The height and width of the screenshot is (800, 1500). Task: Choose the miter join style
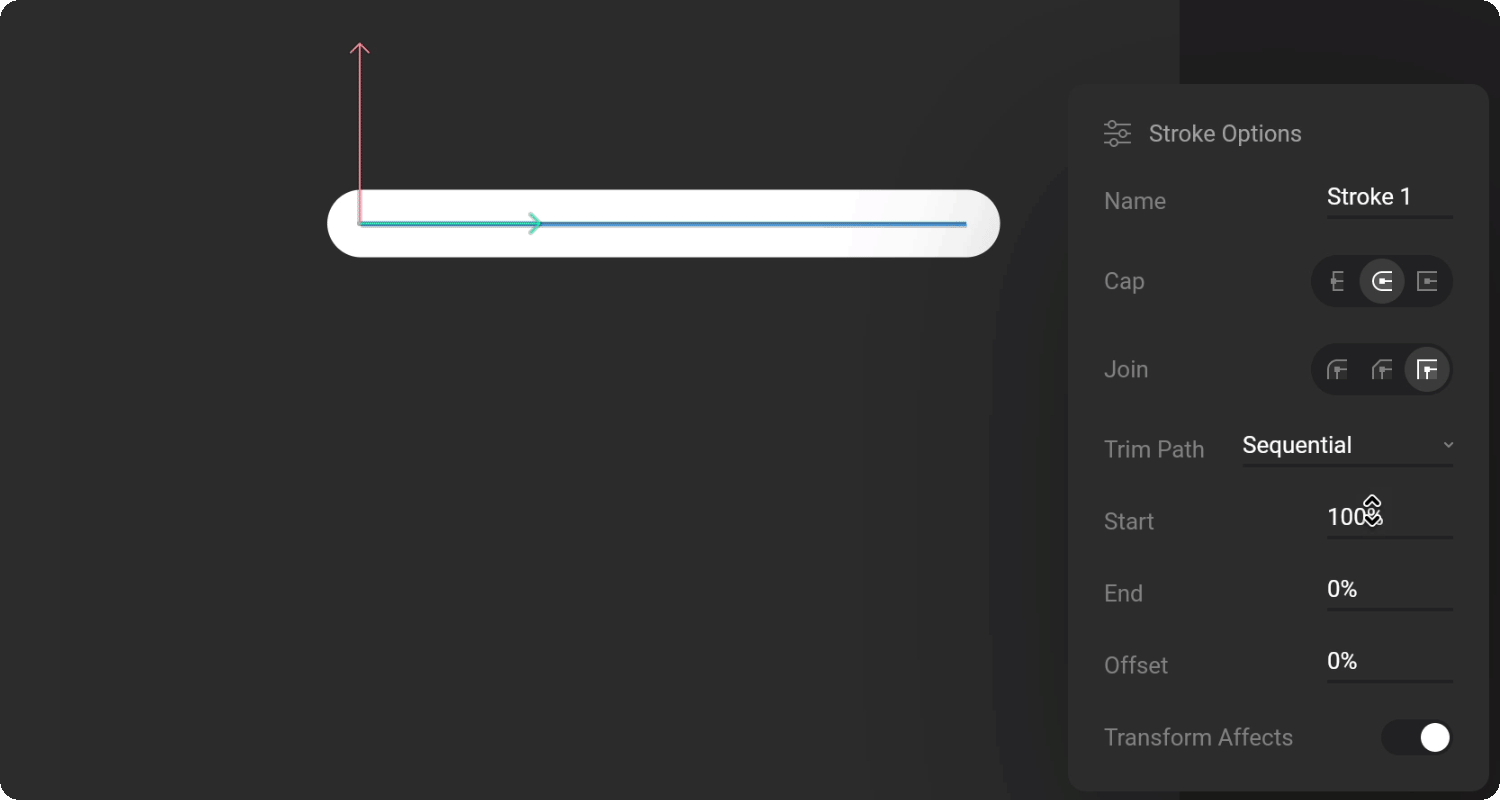click(x=1428, y=370)
